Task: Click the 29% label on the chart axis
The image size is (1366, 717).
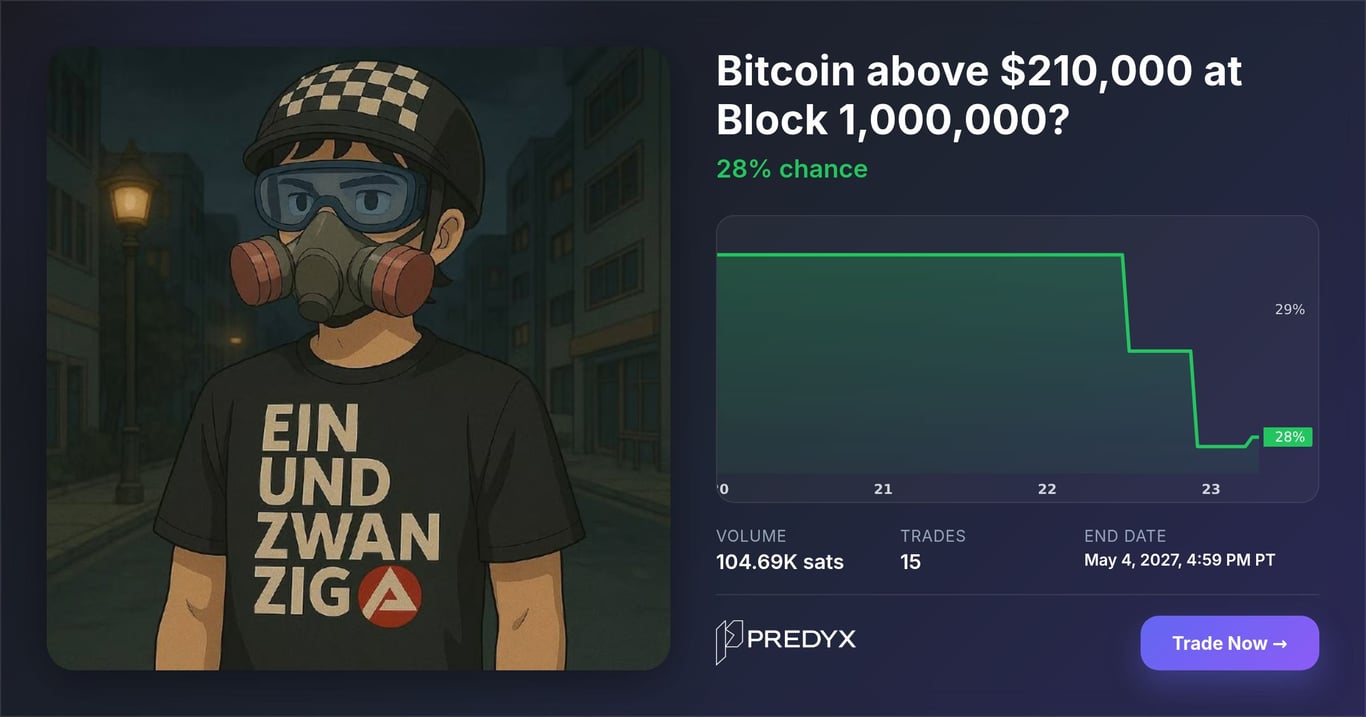Action: coord(1289,310)
